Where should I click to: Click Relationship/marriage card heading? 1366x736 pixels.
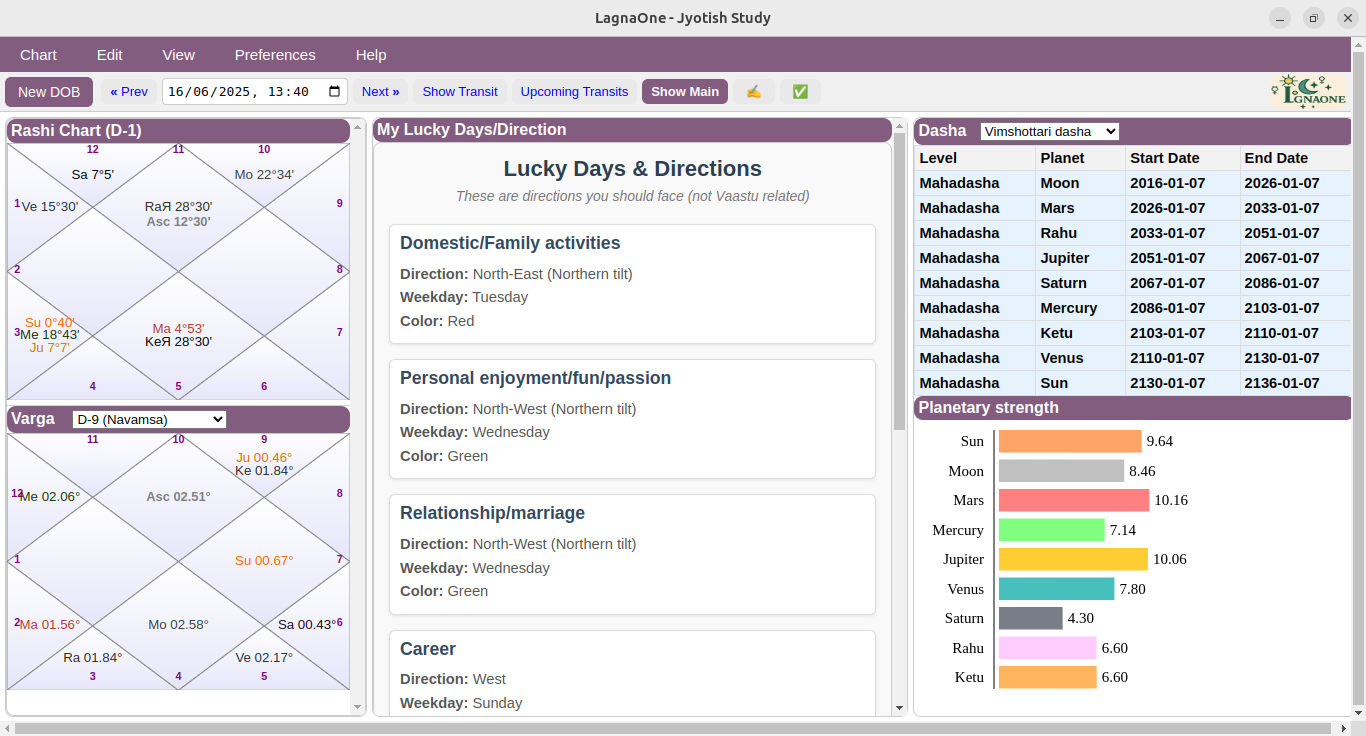[x=492, y=513]
